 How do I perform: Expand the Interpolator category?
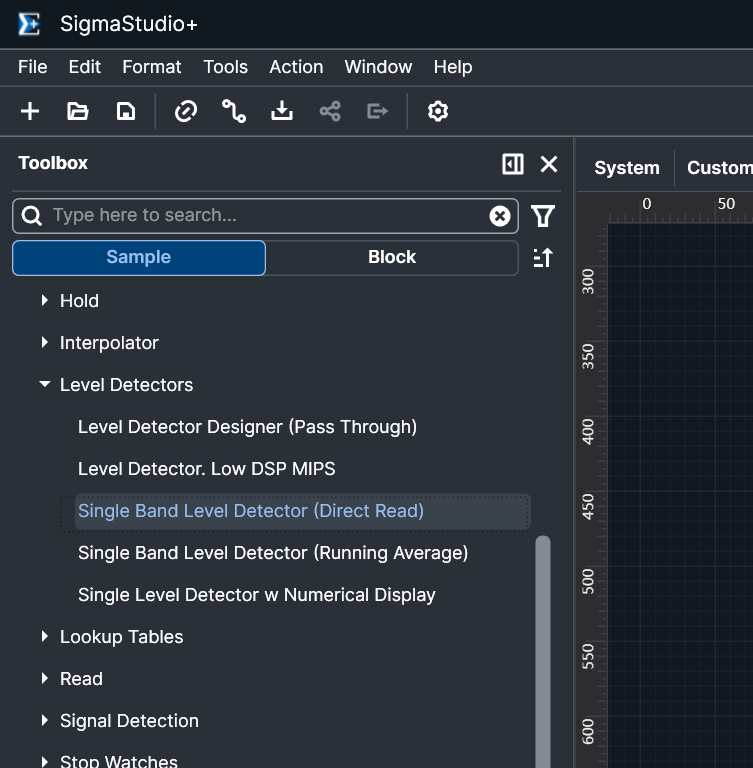(x=45, y=342)
